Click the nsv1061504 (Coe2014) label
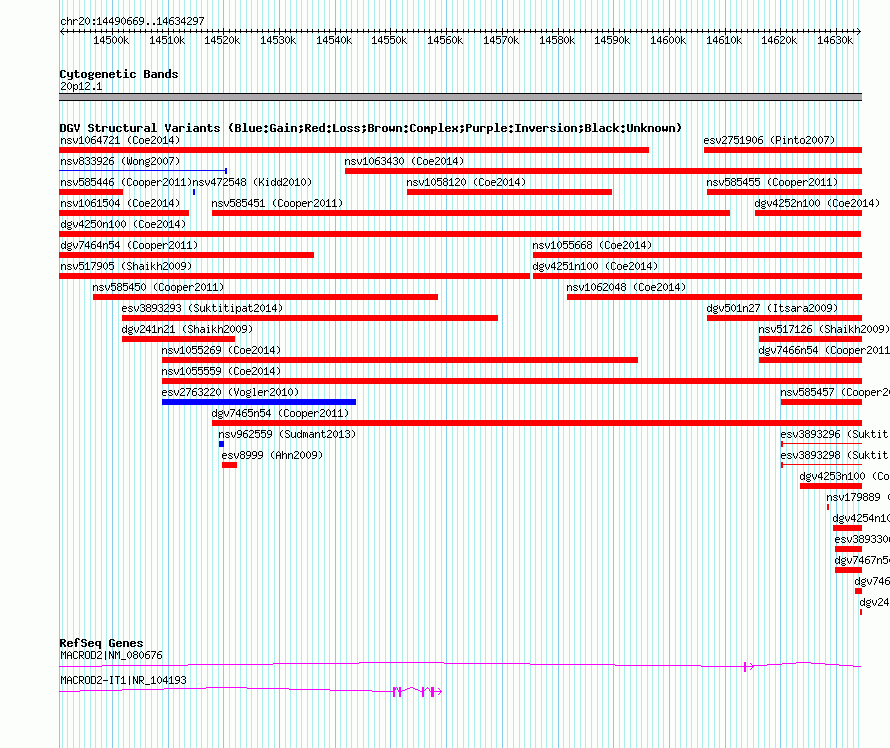Viewport: 890px width, 748px height. click(x=120, y=203)
